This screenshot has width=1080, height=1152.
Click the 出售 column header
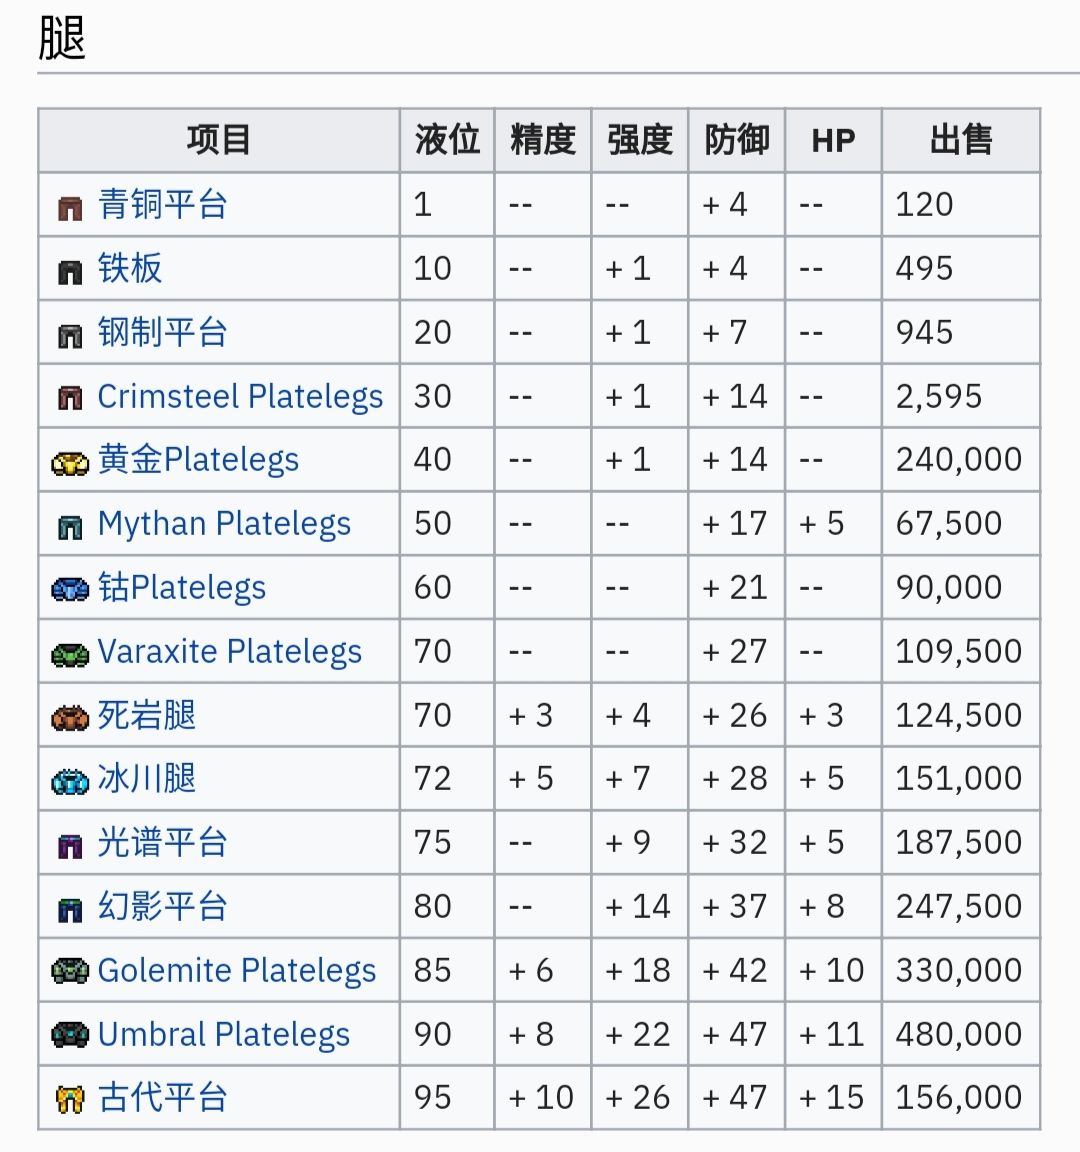click(x=960, y=140)
